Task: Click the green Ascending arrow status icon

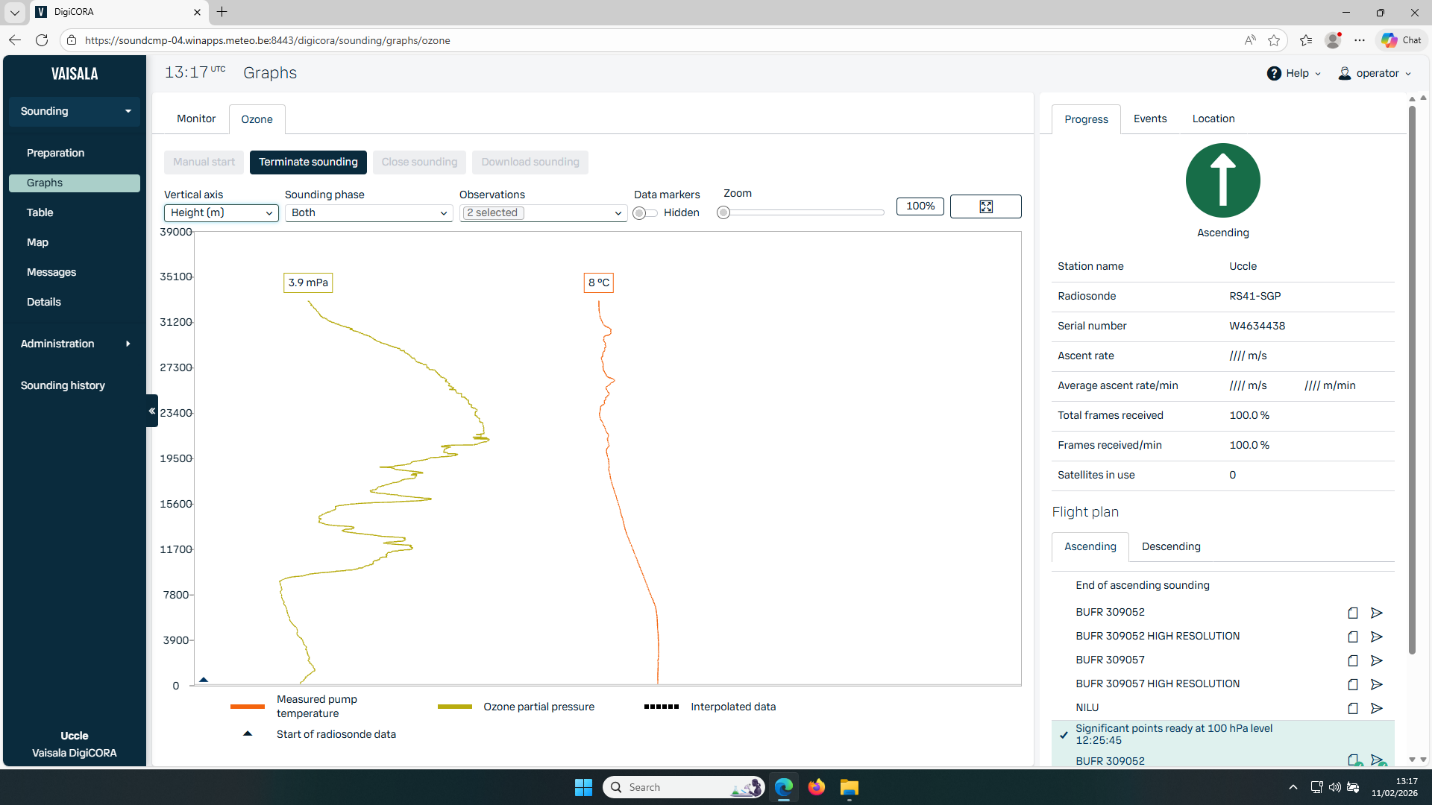Action: pos(1222,180)
